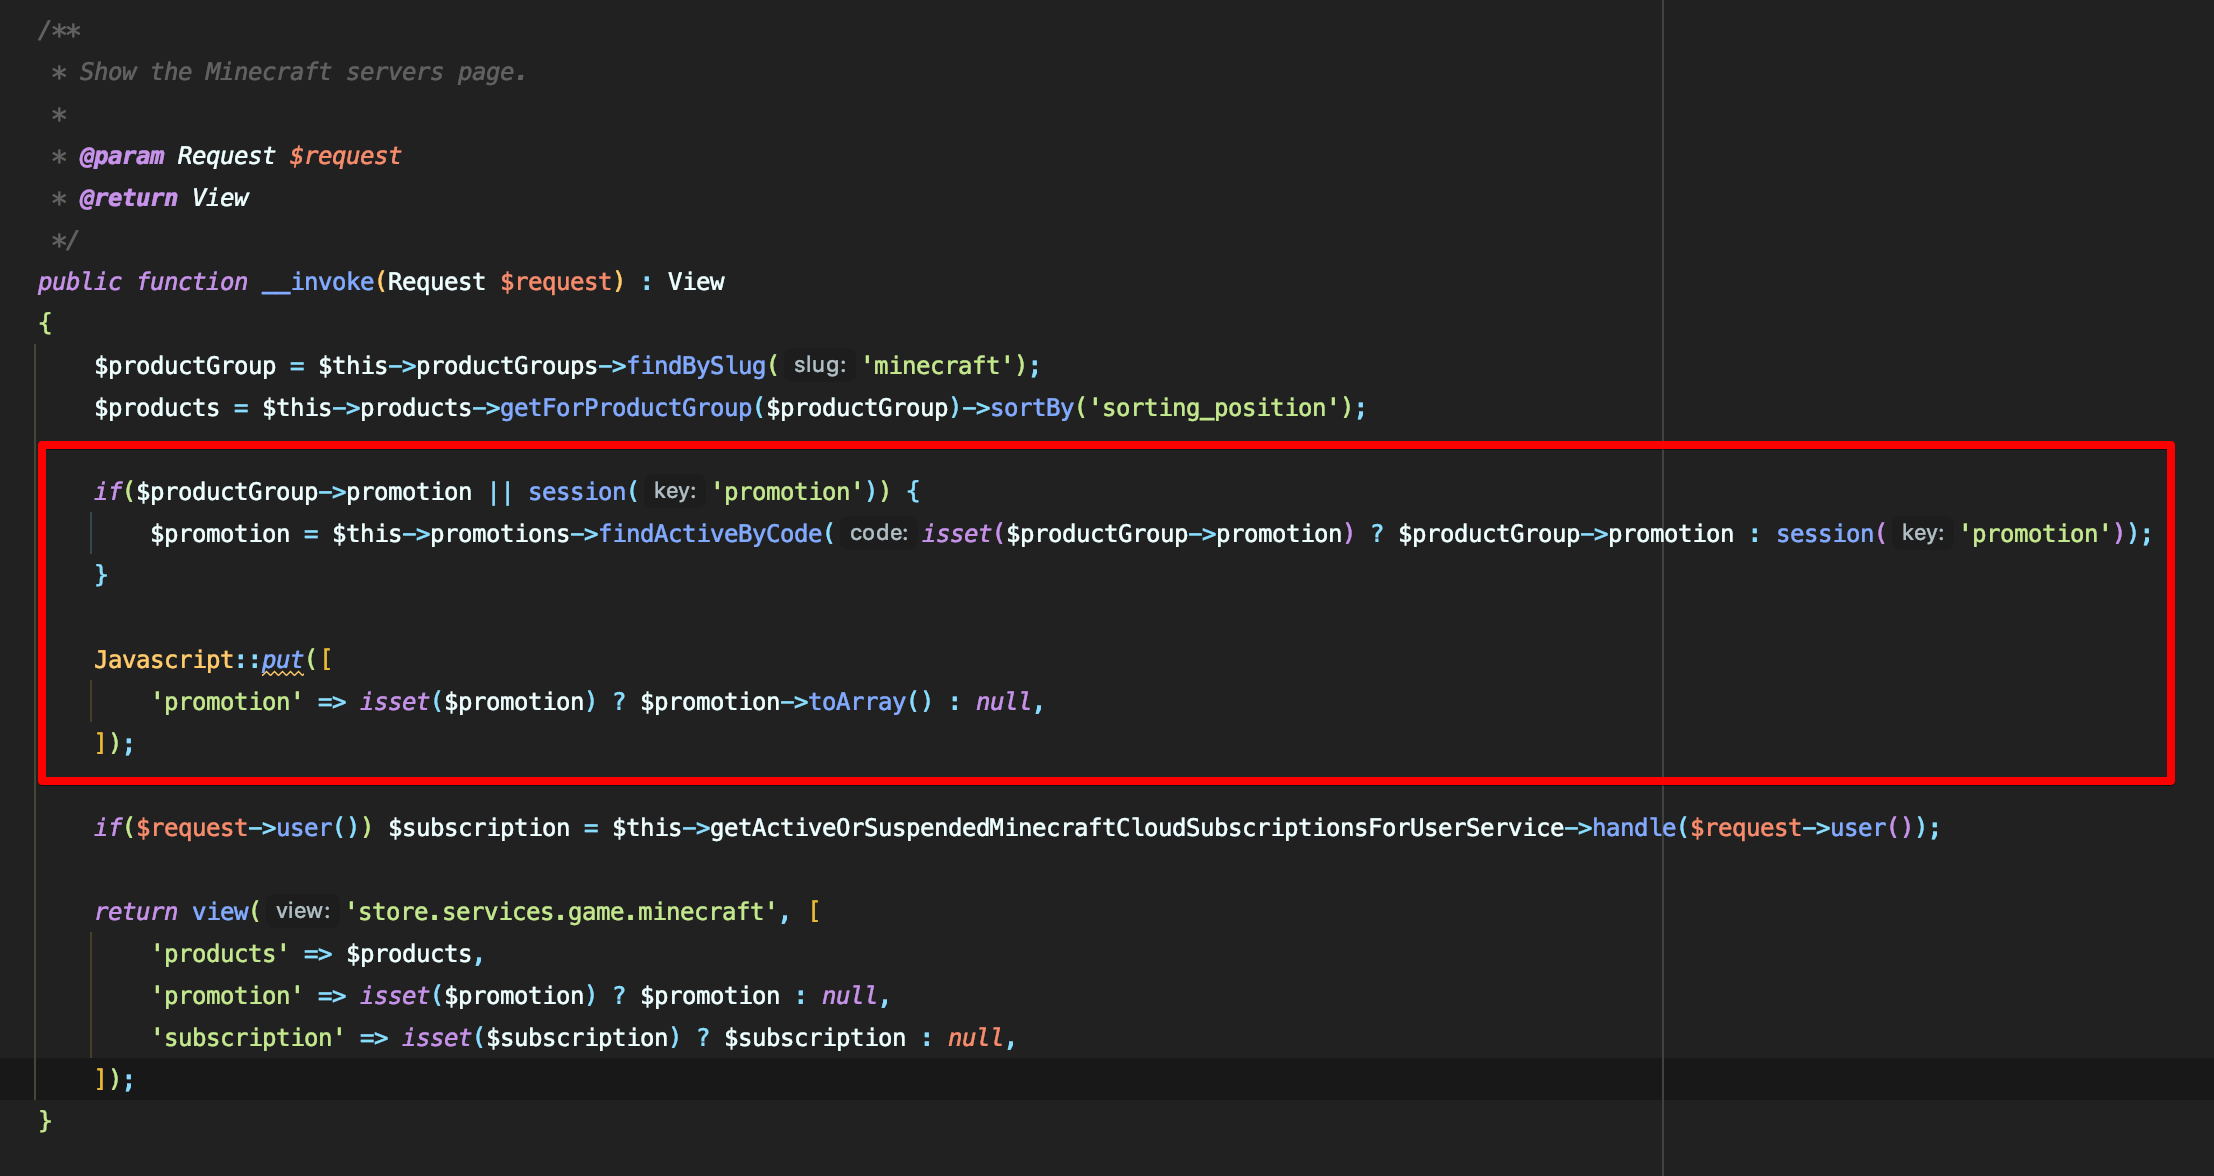Click the 'Show the Minecraft servers page' comment
This screenshot has height=1176, width=2214.
pyautogui.click(x=302, y=72)
